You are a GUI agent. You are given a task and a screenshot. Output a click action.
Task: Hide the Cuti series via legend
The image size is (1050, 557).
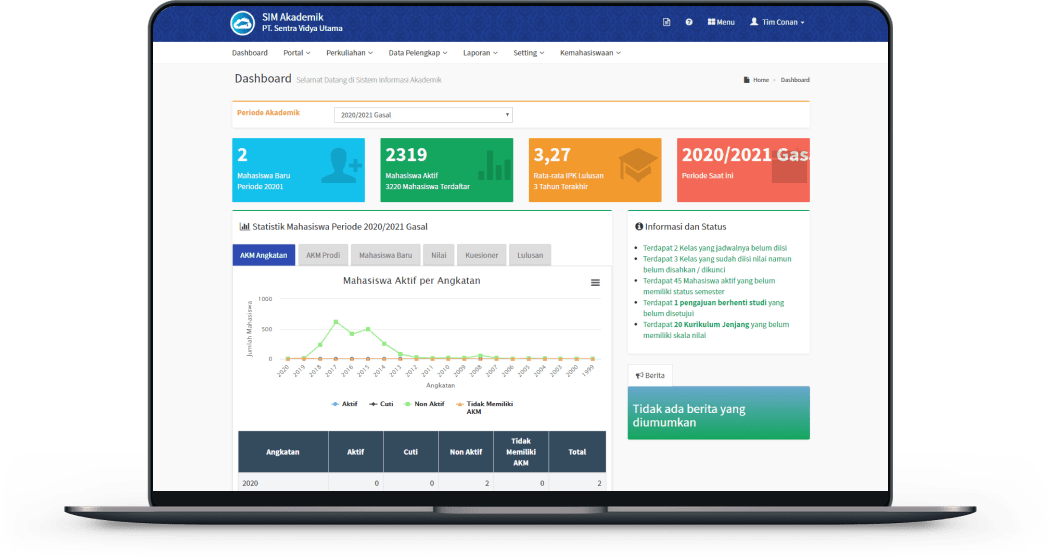(384, 404)
